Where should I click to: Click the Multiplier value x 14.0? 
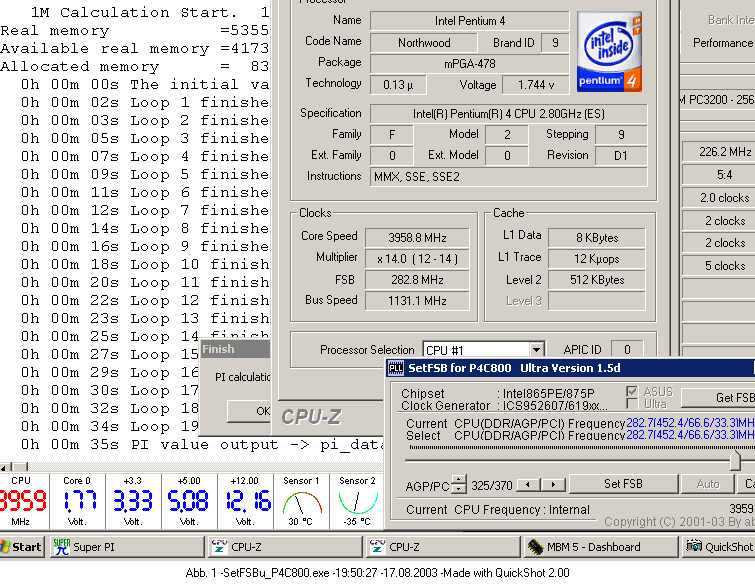[417, 259]
